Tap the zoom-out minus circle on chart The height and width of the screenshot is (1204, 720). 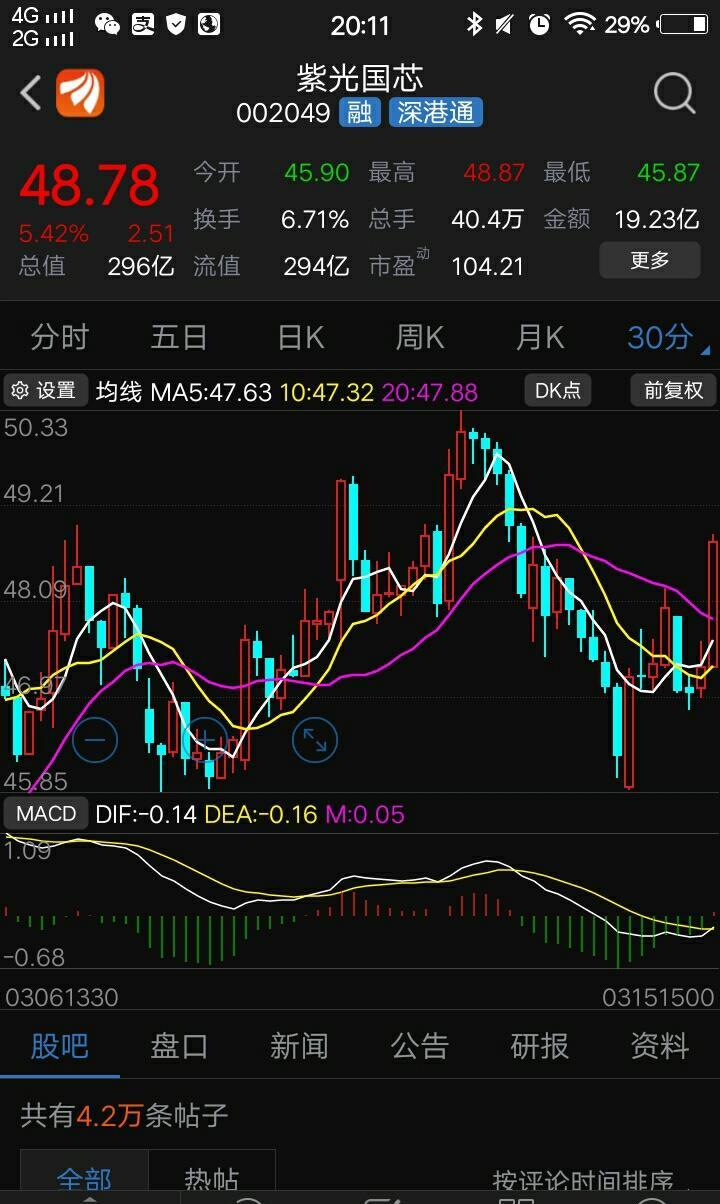[95, 740]
